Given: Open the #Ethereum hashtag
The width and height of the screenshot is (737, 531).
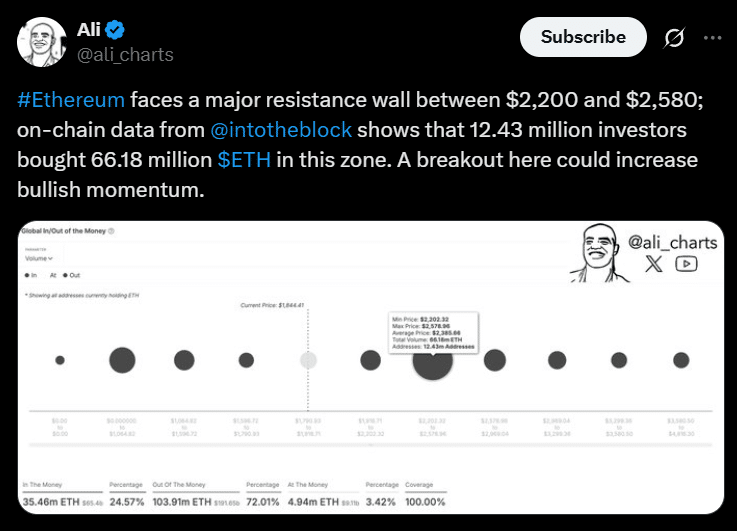Looking at the screenshot, I should tap(71, 100).
